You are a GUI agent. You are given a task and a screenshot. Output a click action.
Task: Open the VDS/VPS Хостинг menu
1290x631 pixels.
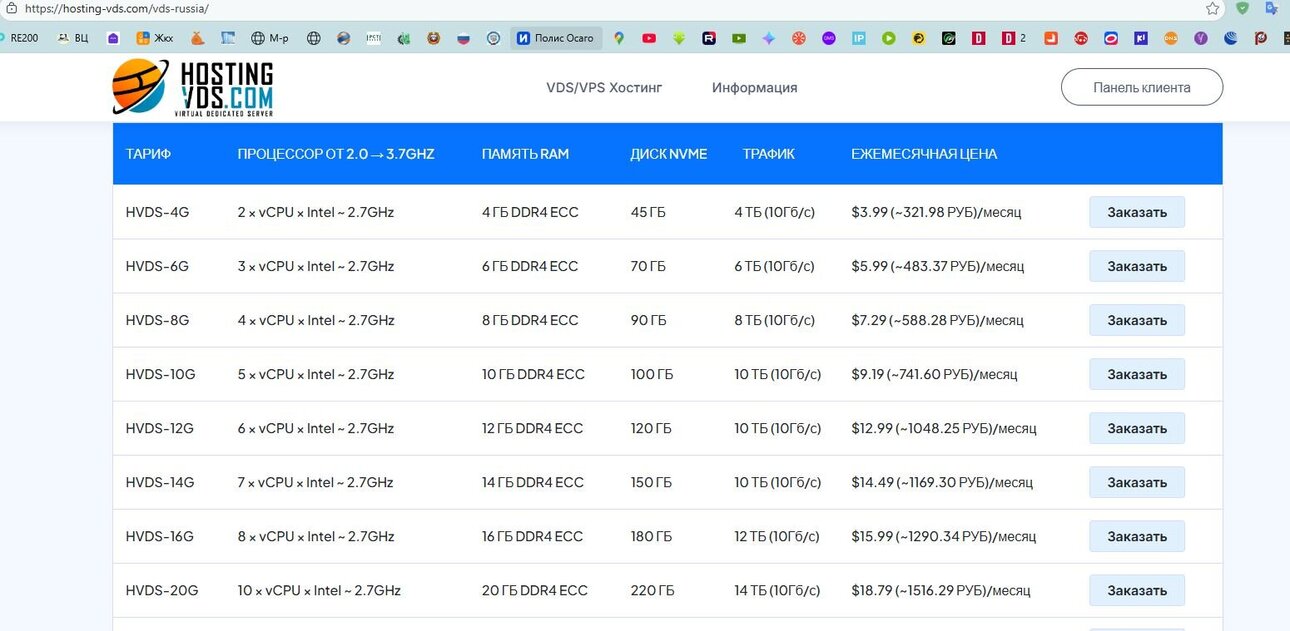tap(604, 87)
